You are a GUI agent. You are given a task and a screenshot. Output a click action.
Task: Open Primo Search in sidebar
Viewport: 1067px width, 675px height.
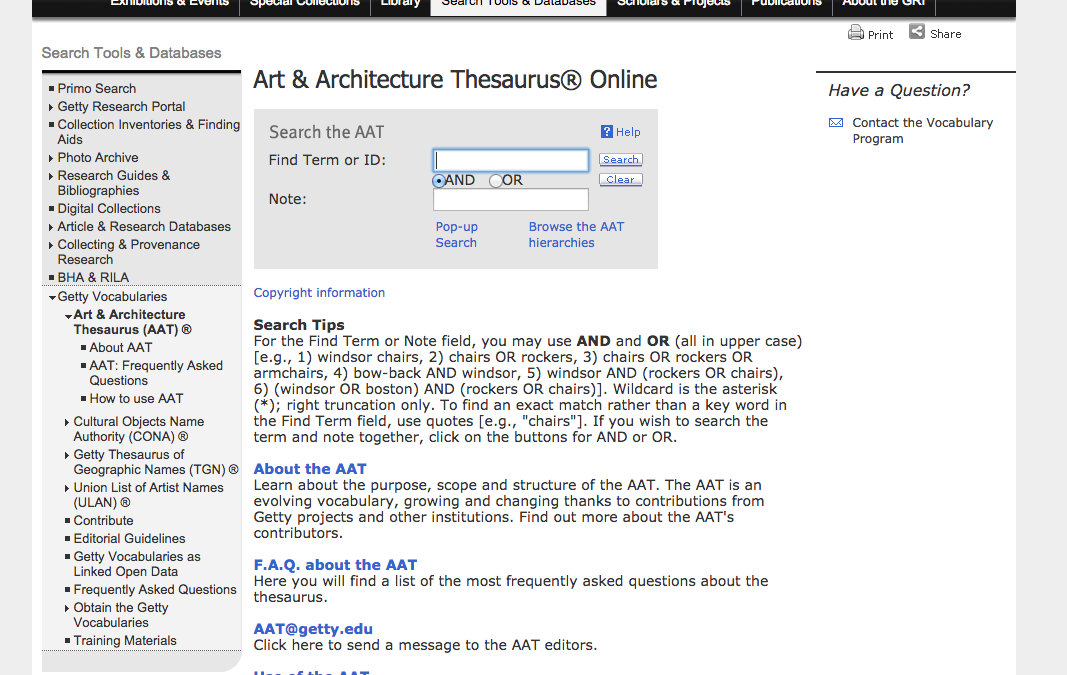coord(97,88)
